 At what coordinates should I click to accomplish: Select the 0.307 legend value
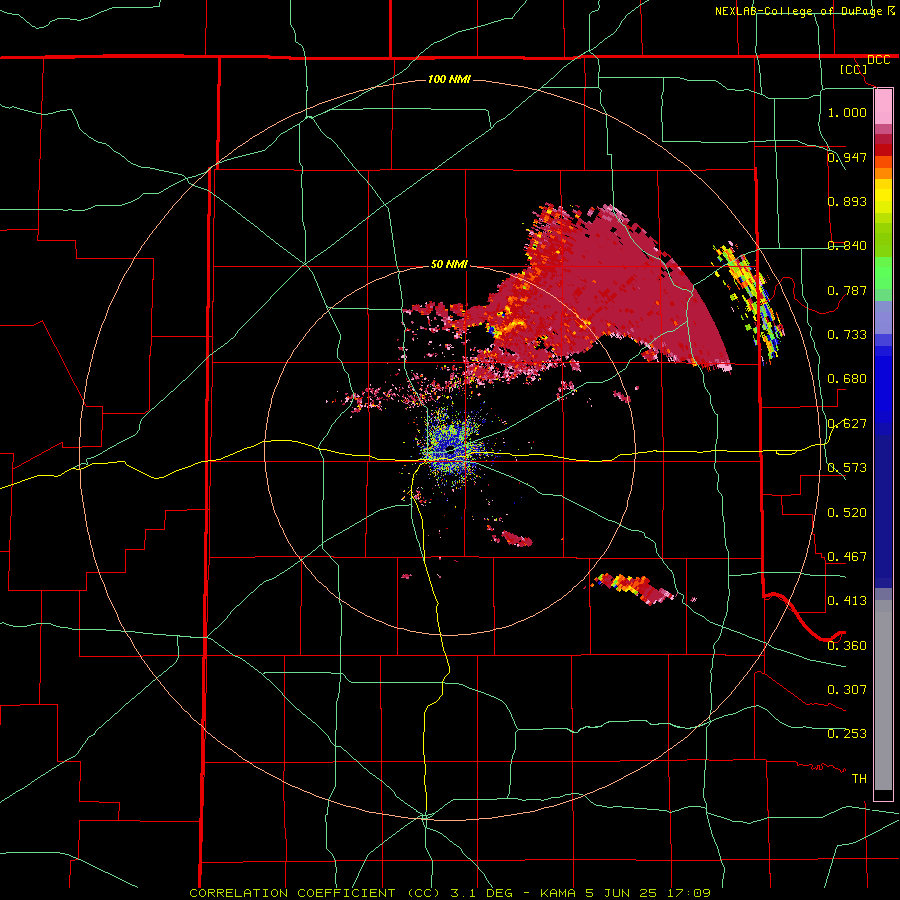tap(847, 689)
